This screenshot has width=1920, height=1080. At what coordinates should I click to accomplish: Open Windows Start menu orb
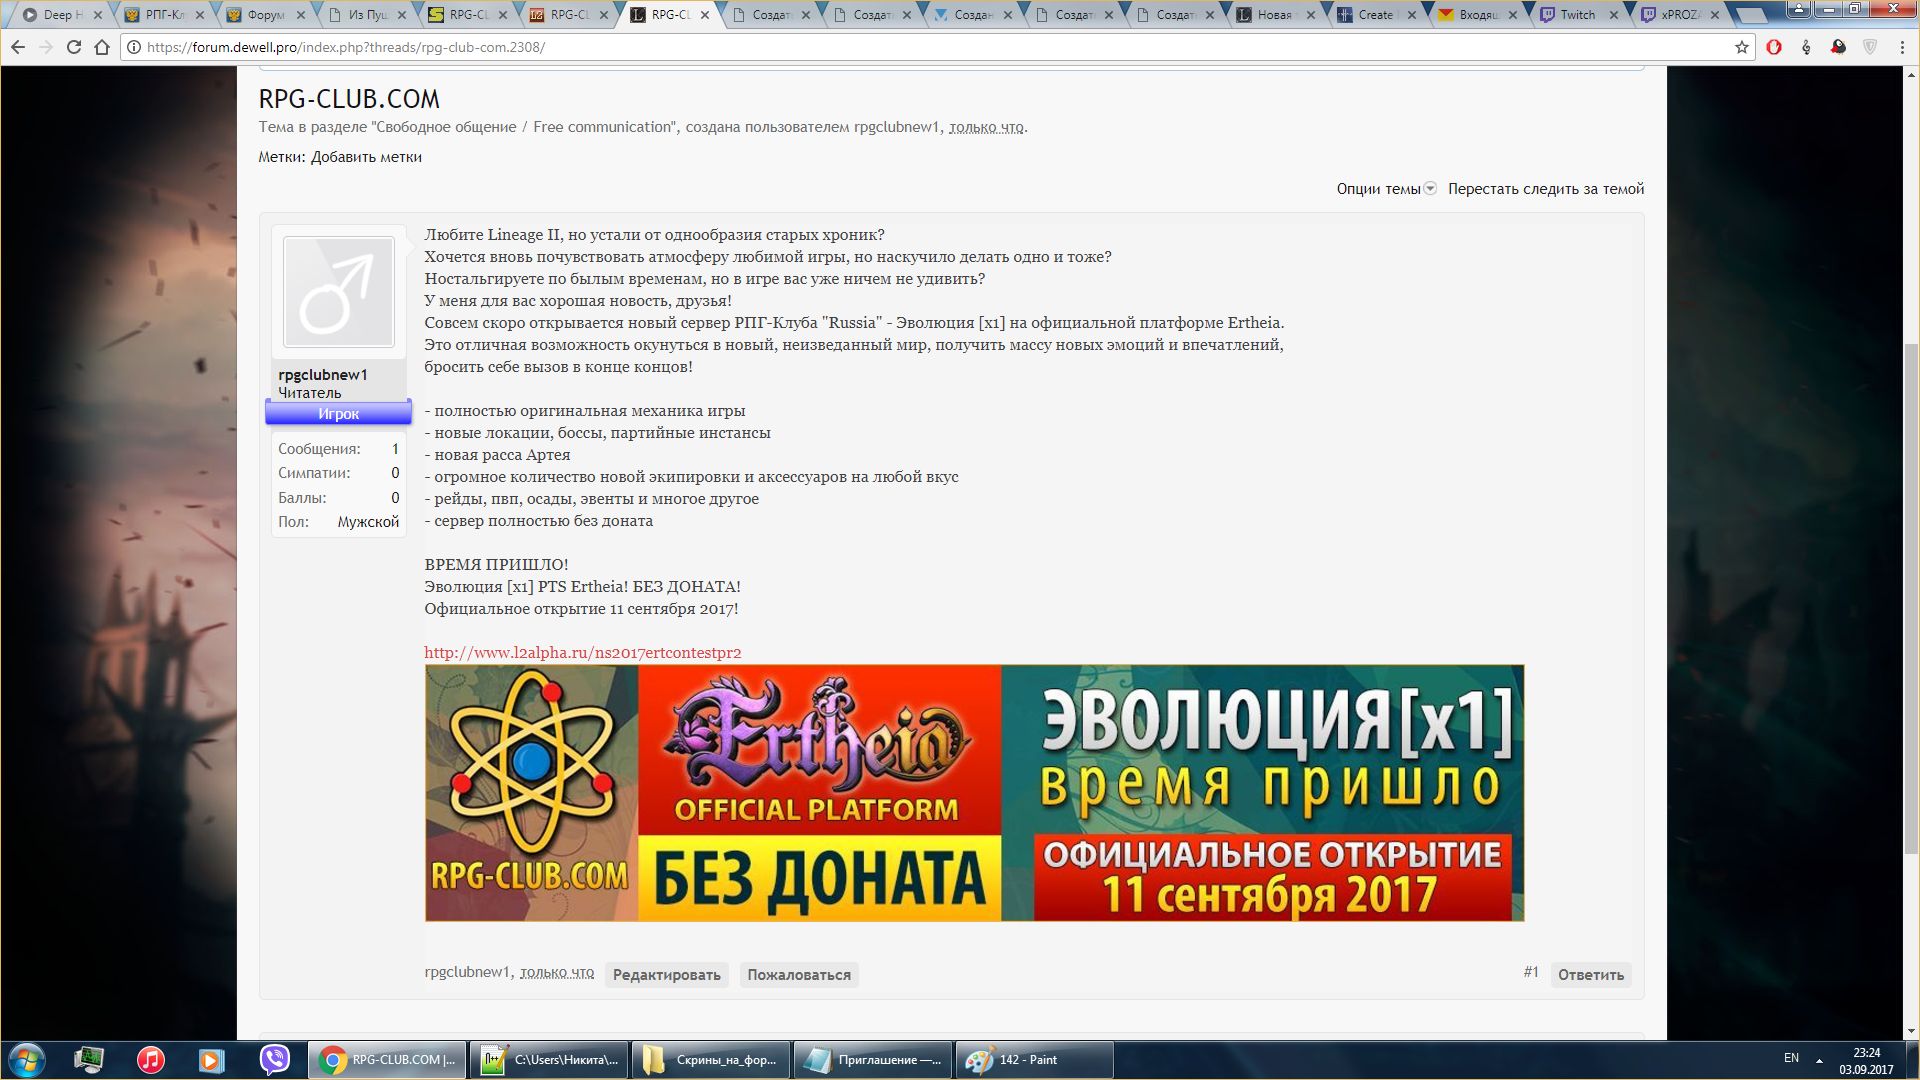tap(27, 1060)
